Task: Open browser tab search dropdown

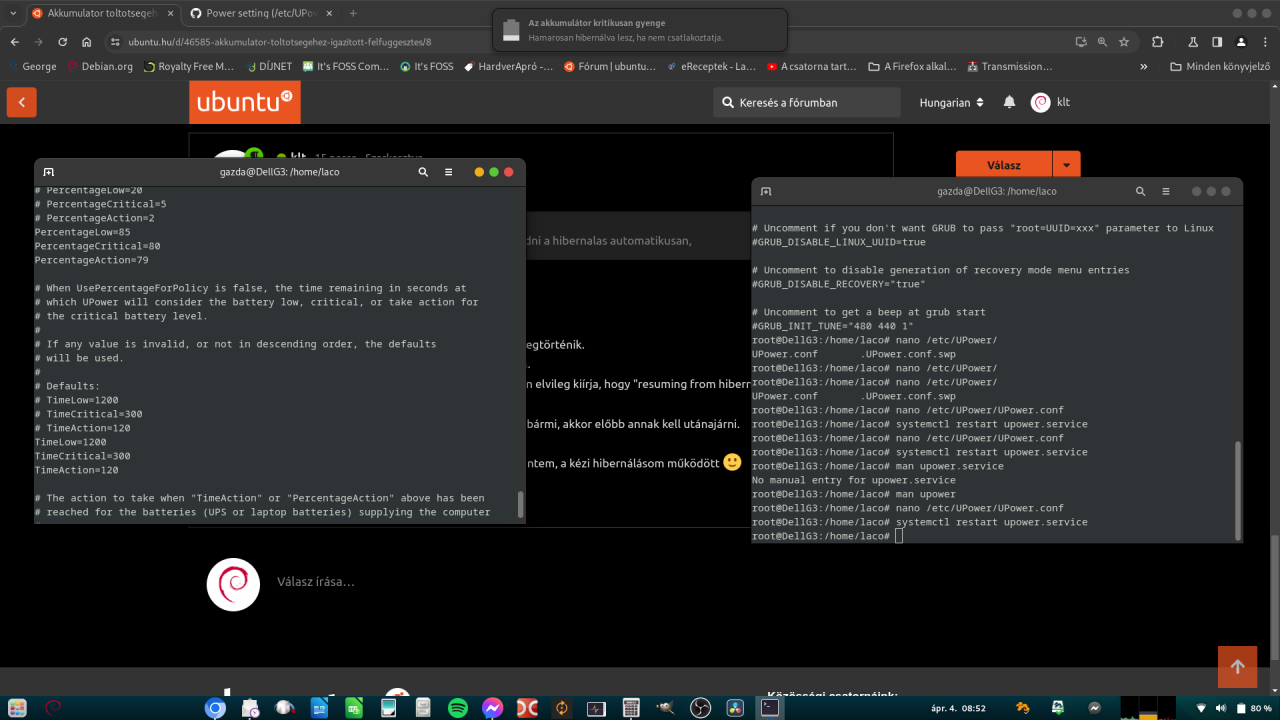Action: (11, 13)
